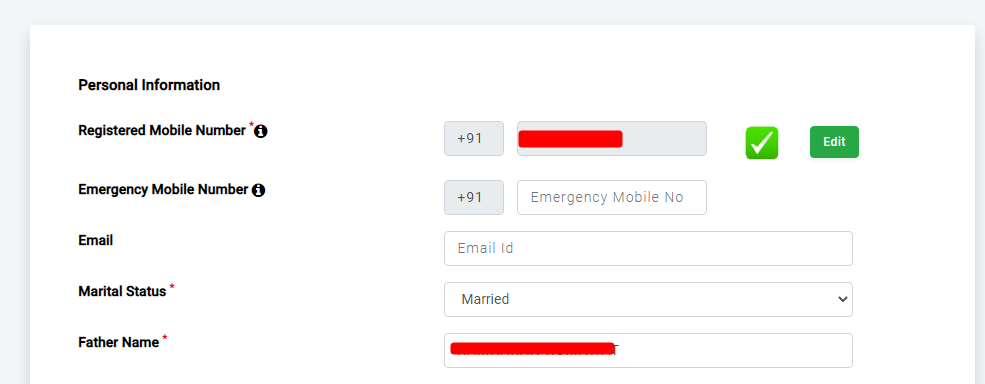Focus the Emergency Mobile No field
Image resolution: width=985 pixels, height=384 pixels.
(612, 197)
